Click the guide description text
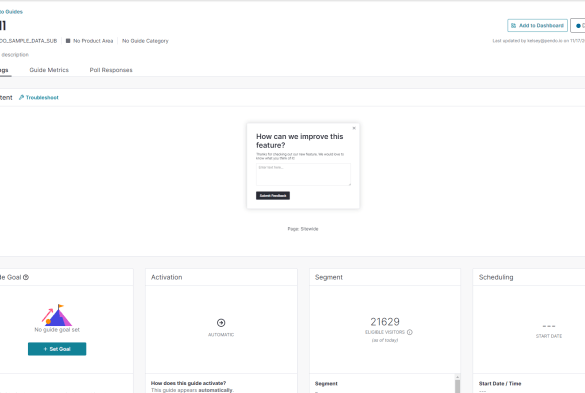The image size is (585, 393). tap(15, 54)
